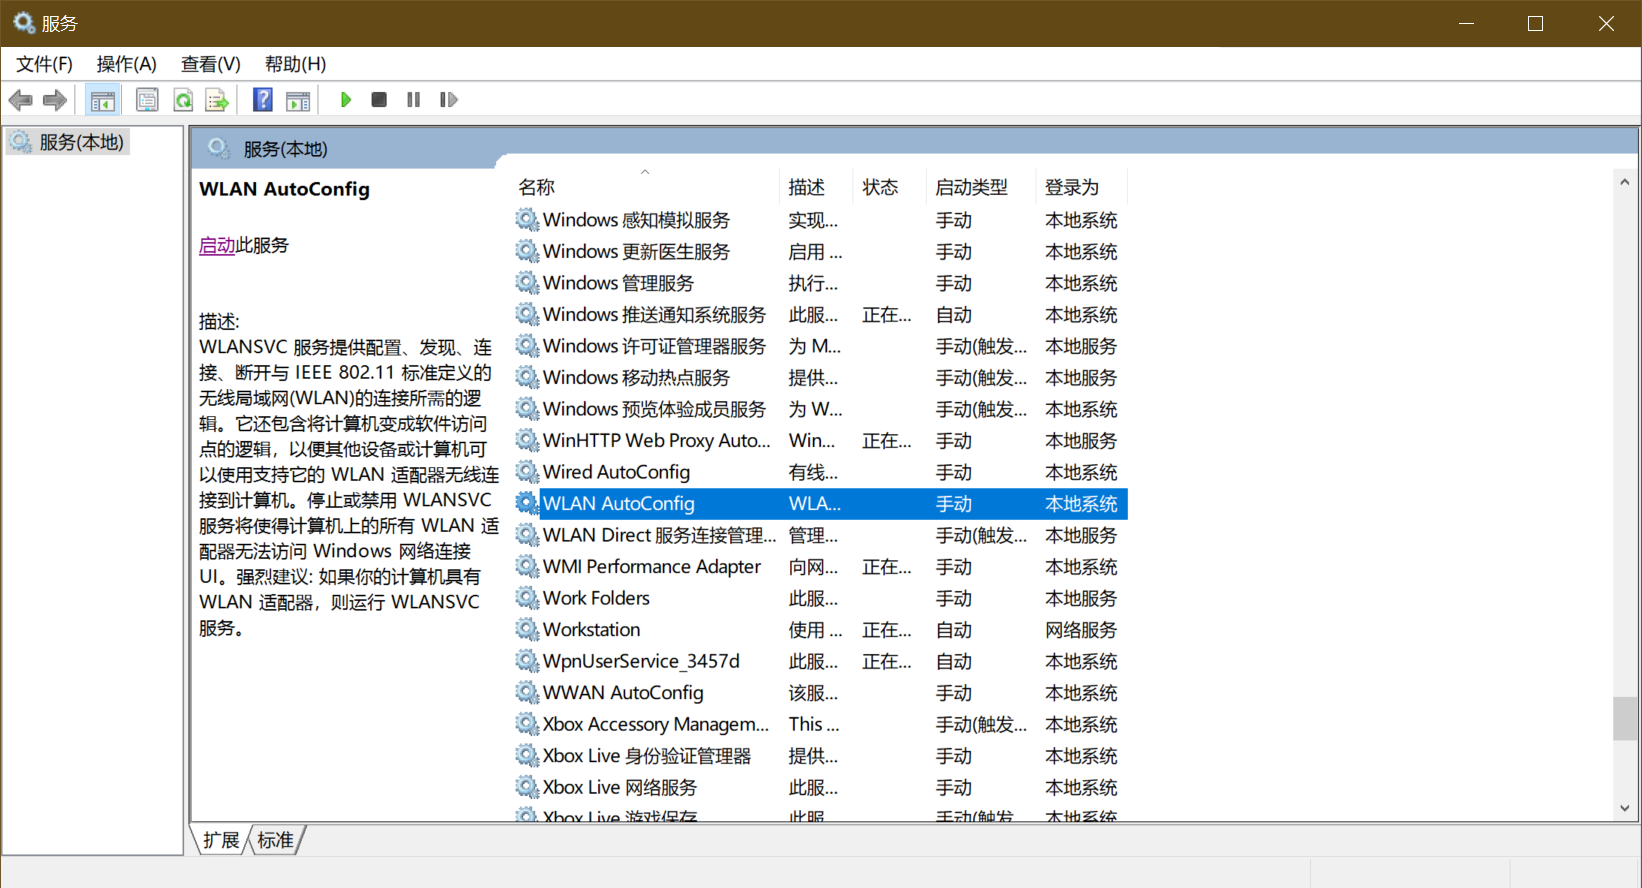Select Windows 移动热点服务 row
The width and height of the screenshot is (1642, 888).
coord(820,378)
